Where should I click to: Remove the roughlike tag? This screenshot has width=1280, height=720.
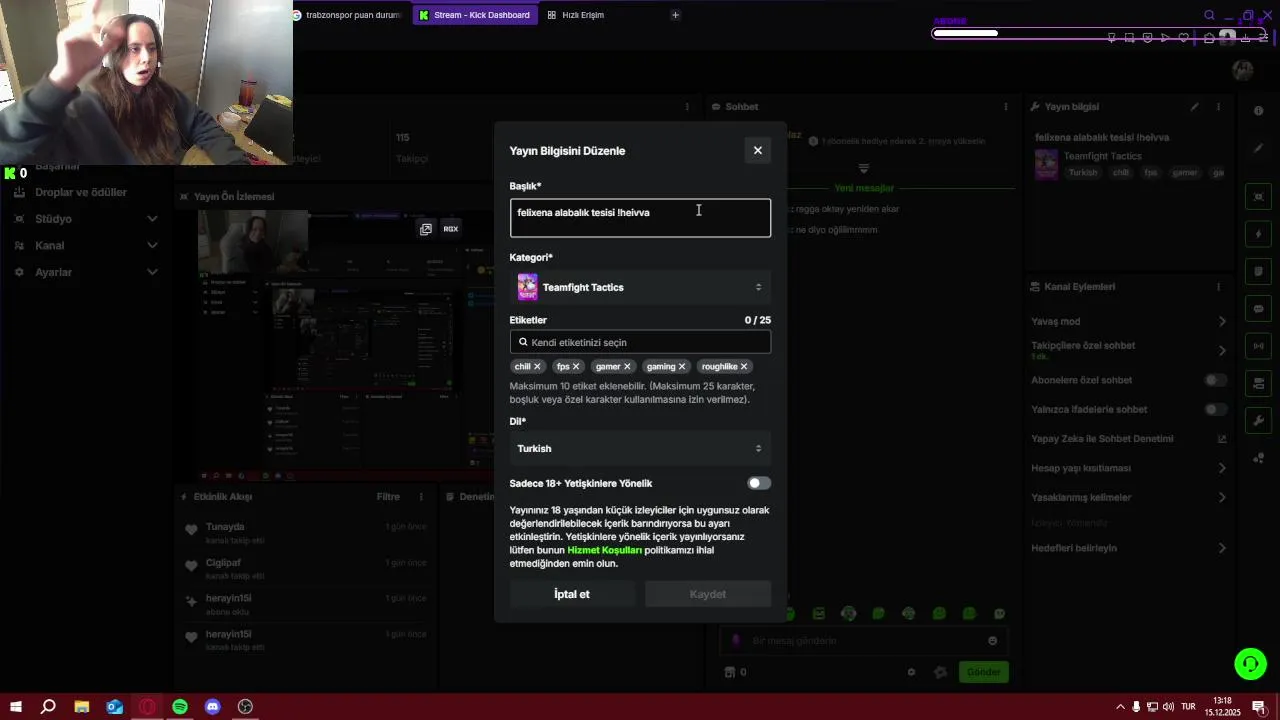click(744, 367)
